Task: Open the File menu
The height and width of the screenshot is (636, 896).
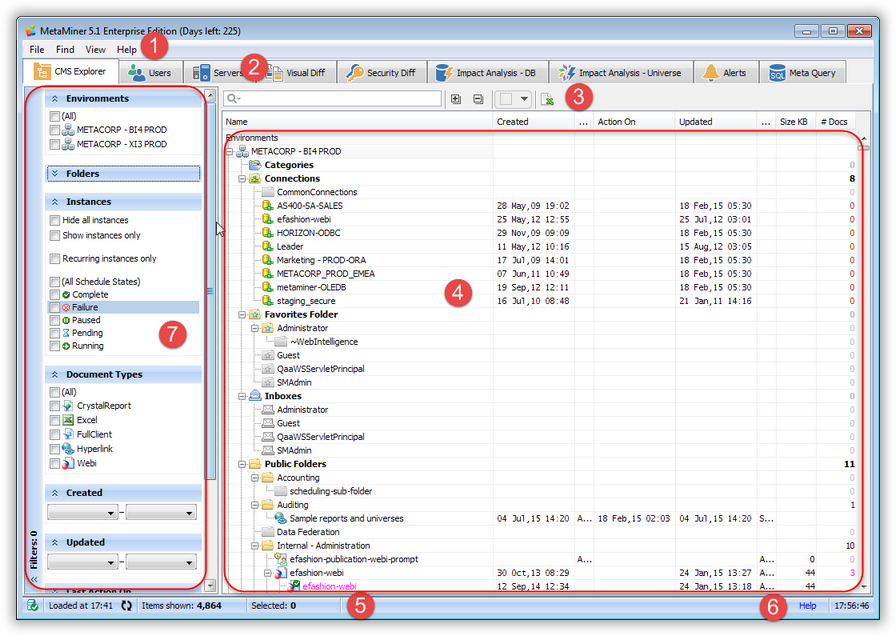Action: (x=37, y=49)
